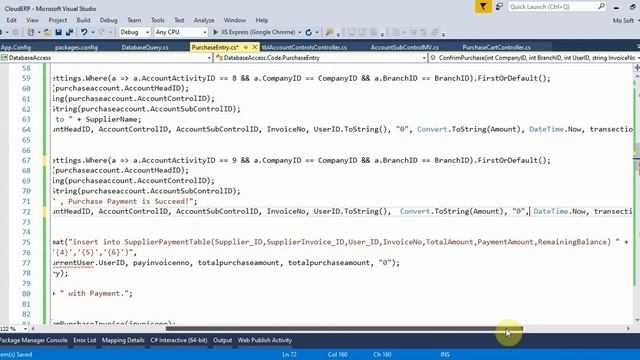Open the Help menu
Image resolution: width=640 pixels, height=360 pixels.
tap(262, 20)
